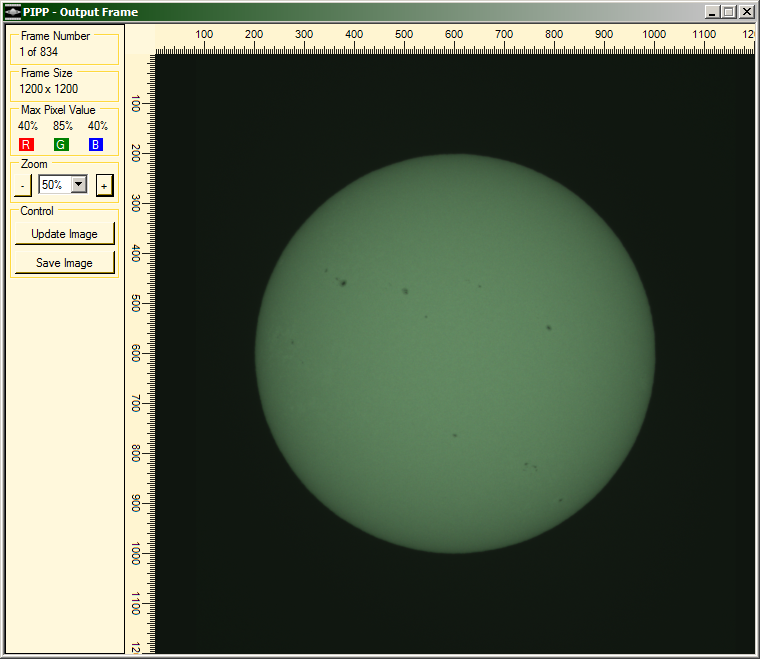
Task: Click the red R channel indicator
Action: pos(26,144)
